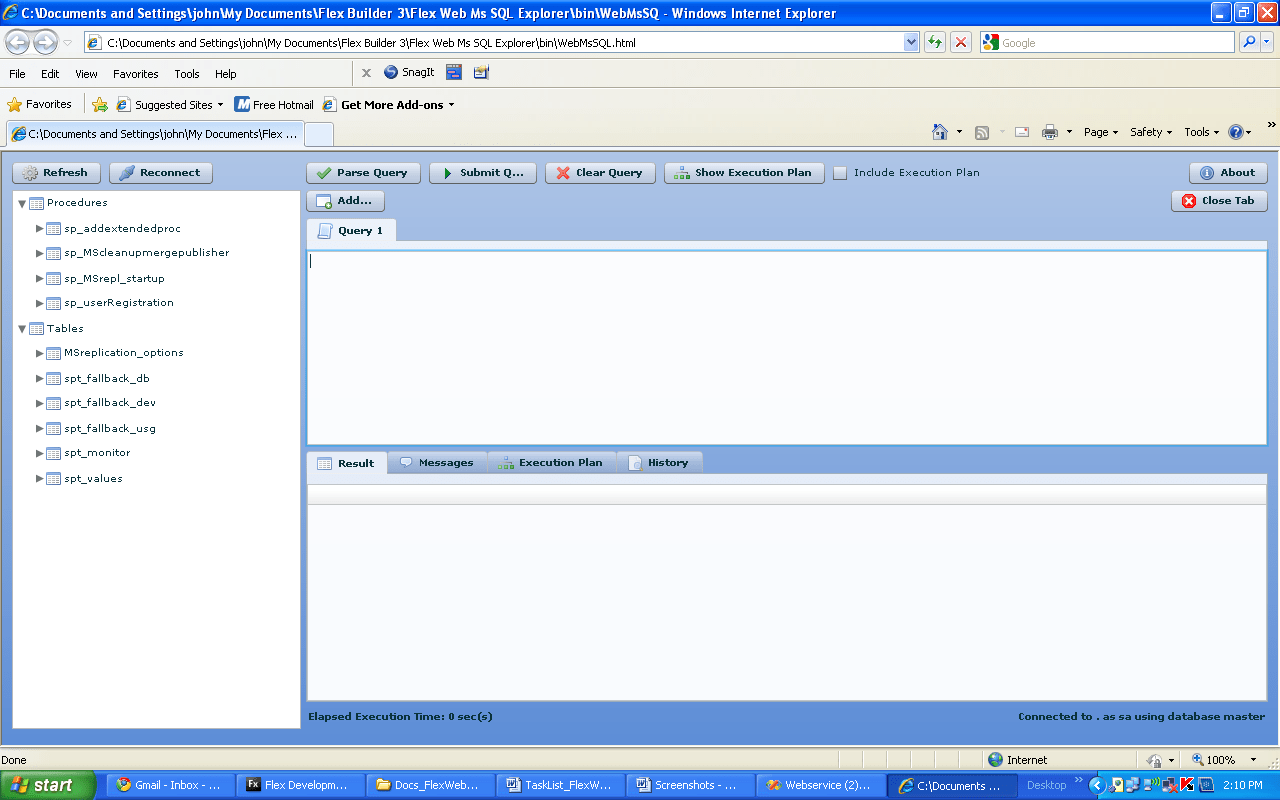This screenshot has height=800, width=1280.
Task: Click the browser Forward arrow icon
Action: (x=46, y=42)
